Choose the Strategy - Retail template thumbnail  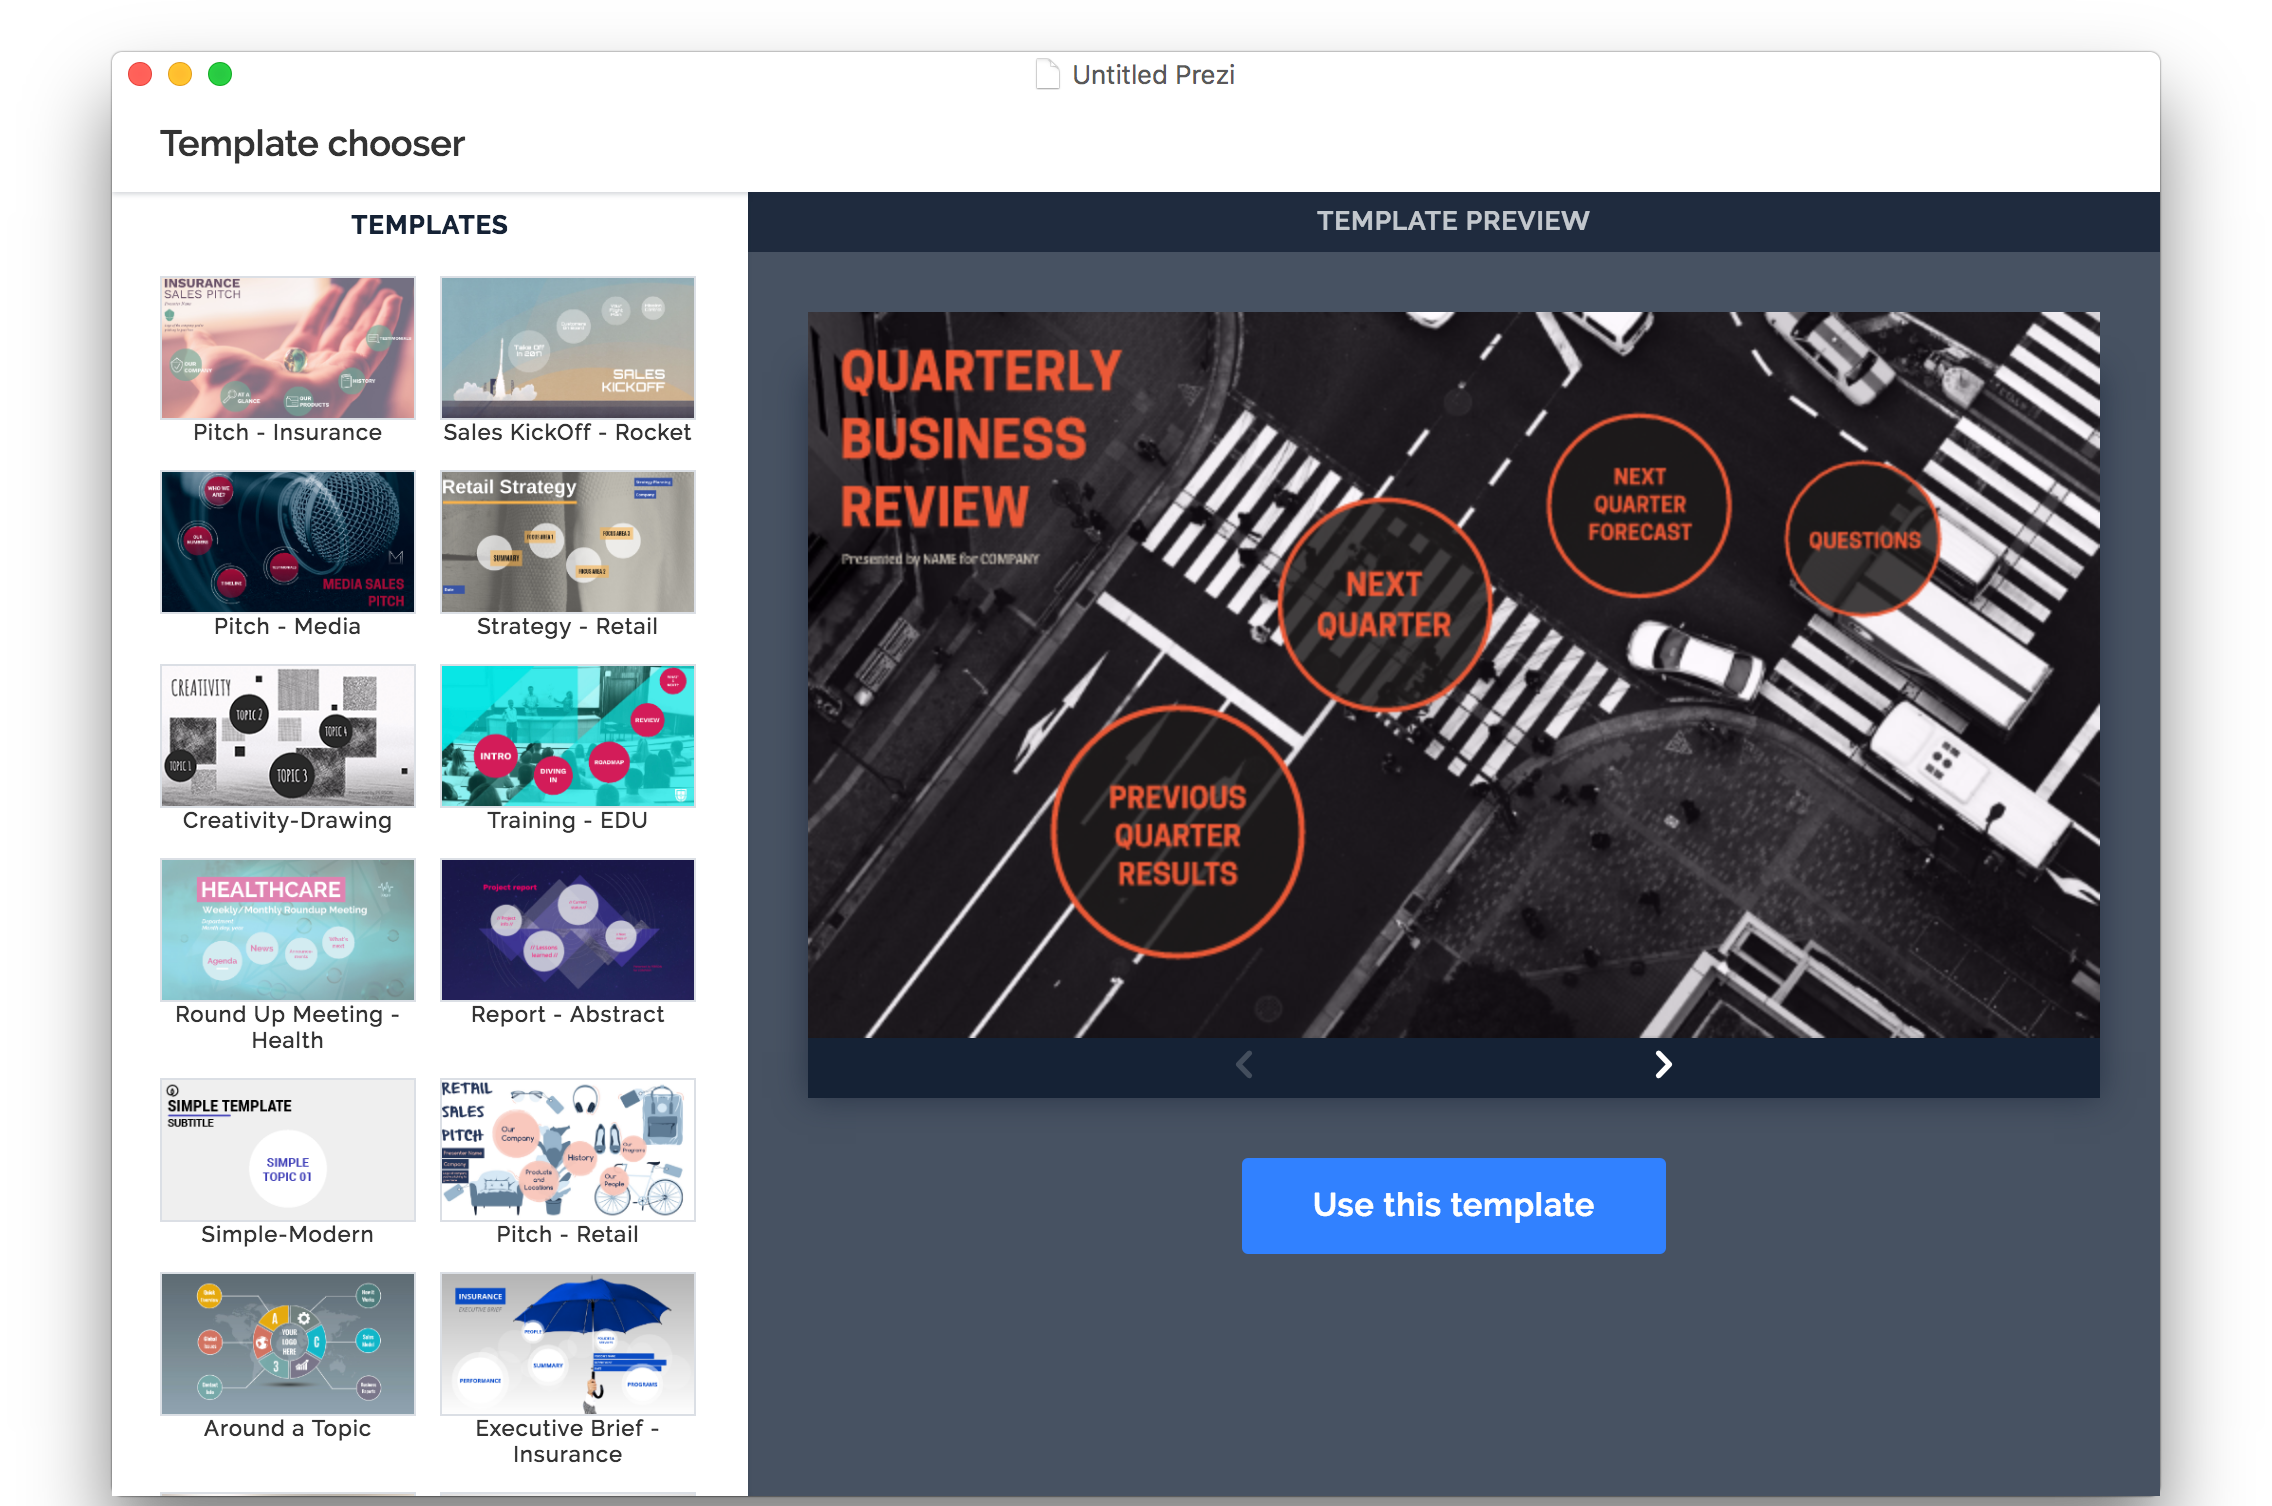click(x=568, y=541)
